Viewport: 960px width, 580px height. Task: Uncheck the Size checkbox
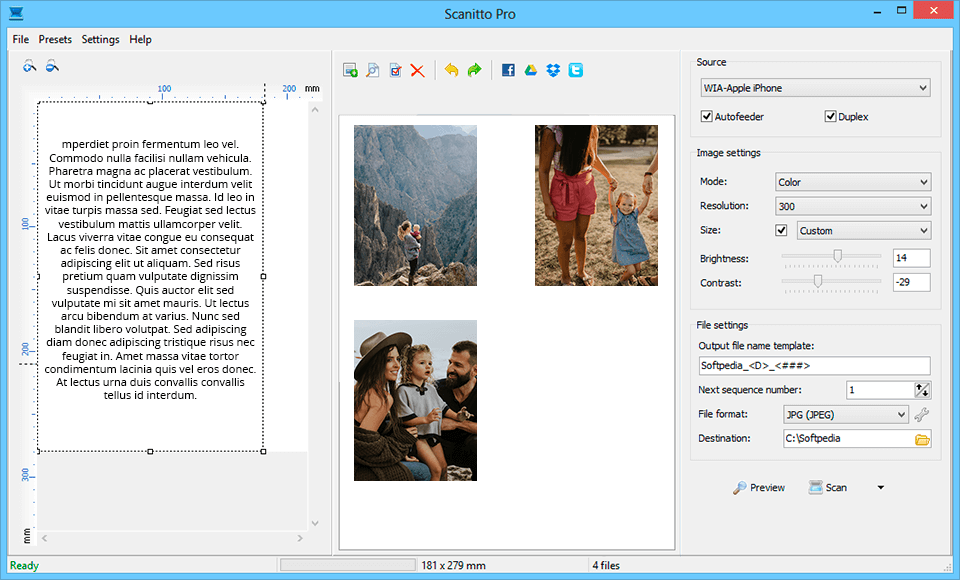[781, 230]
